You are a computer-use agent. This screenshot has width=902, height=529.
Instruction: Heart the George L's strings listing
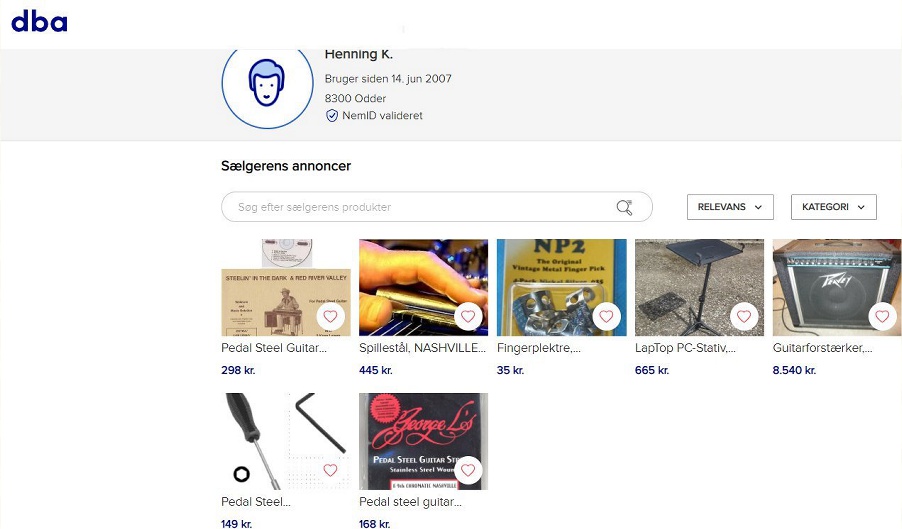point(468,470)
